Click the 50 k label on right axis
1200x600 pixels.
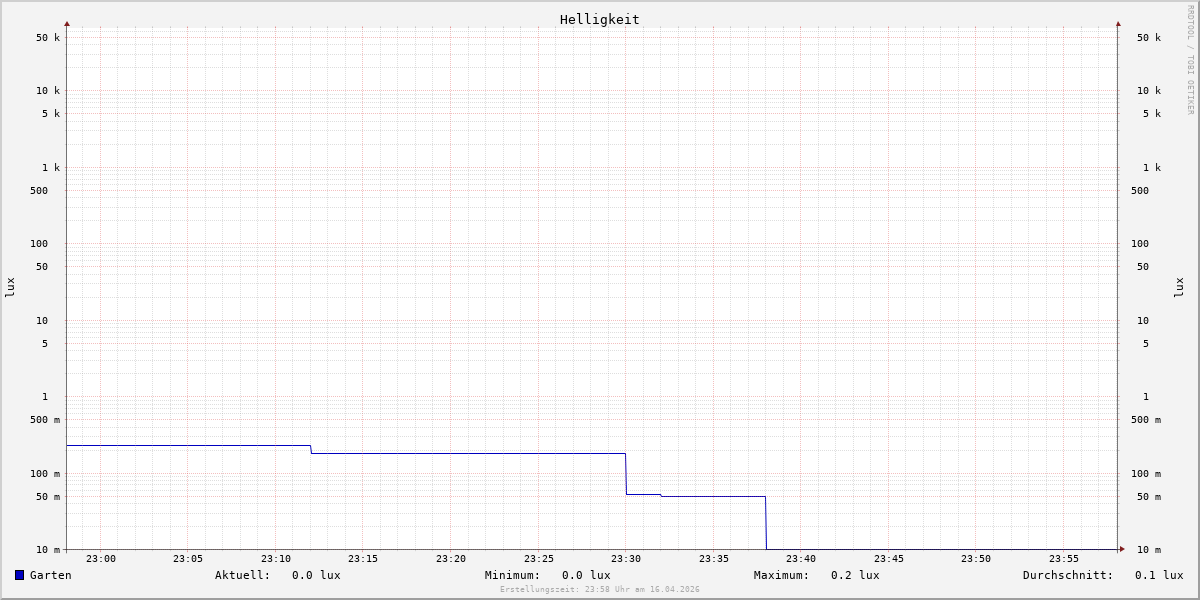coord(1149,38)
